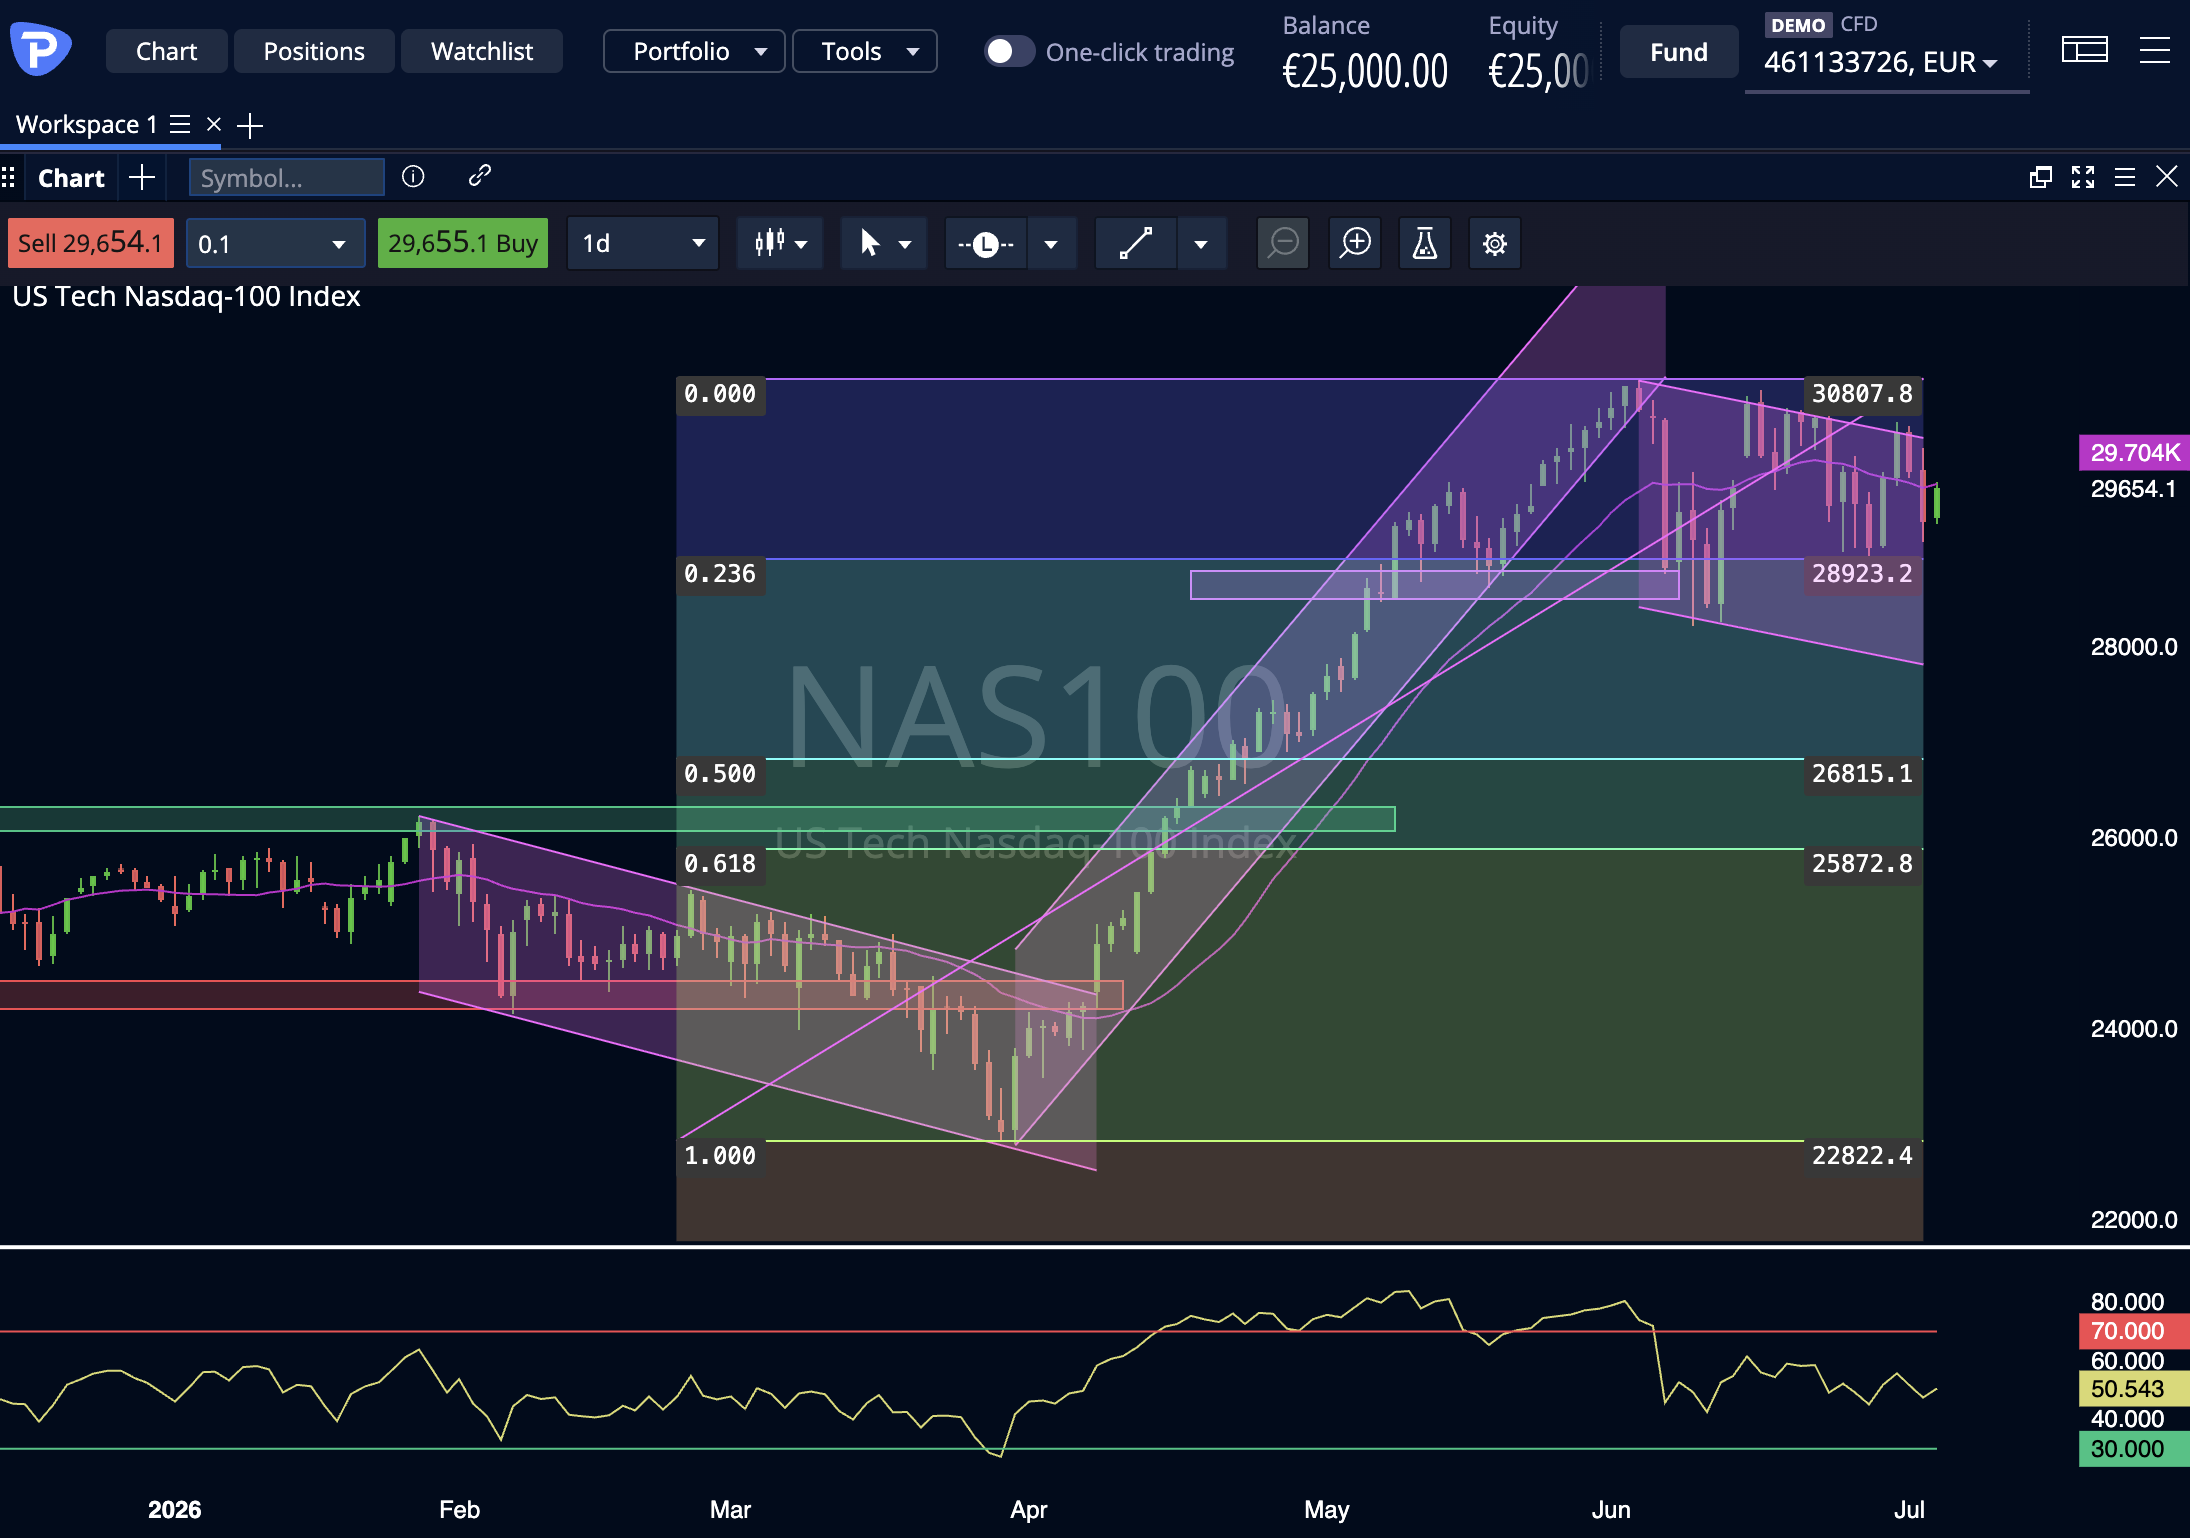The width and height of the screenshot is (2190, 1538).
Task: Click the 25872.8 Fibonacci price label
Action: (x=1862, y=863)
